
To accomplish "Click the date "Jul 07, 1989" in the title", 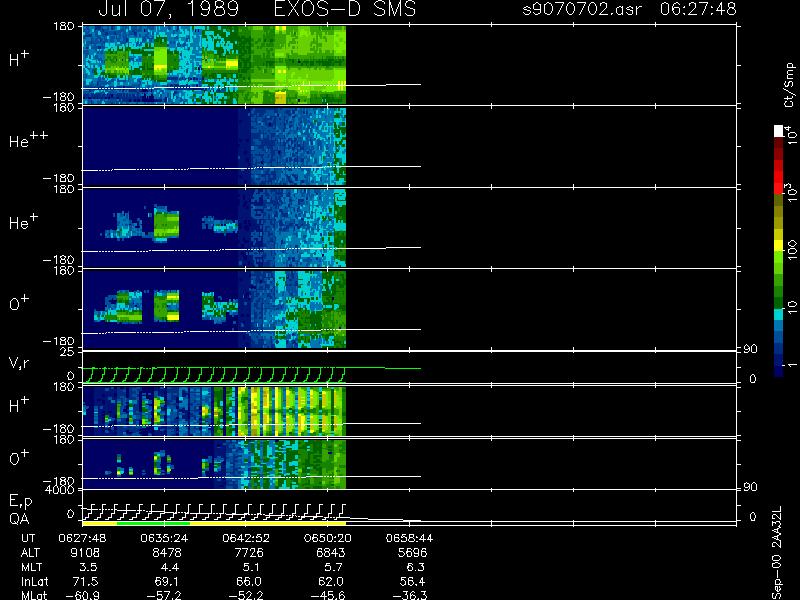I will pos(167,10).
